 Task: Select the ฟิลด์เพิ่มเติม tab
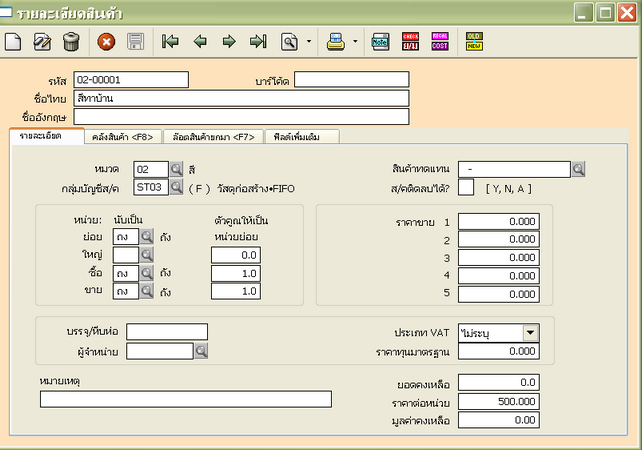coord(301,137)
